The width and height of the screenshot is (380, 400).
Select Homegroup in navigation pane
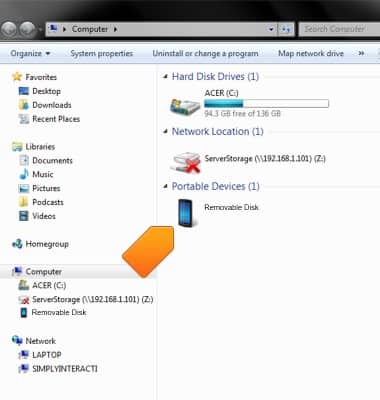47,244
